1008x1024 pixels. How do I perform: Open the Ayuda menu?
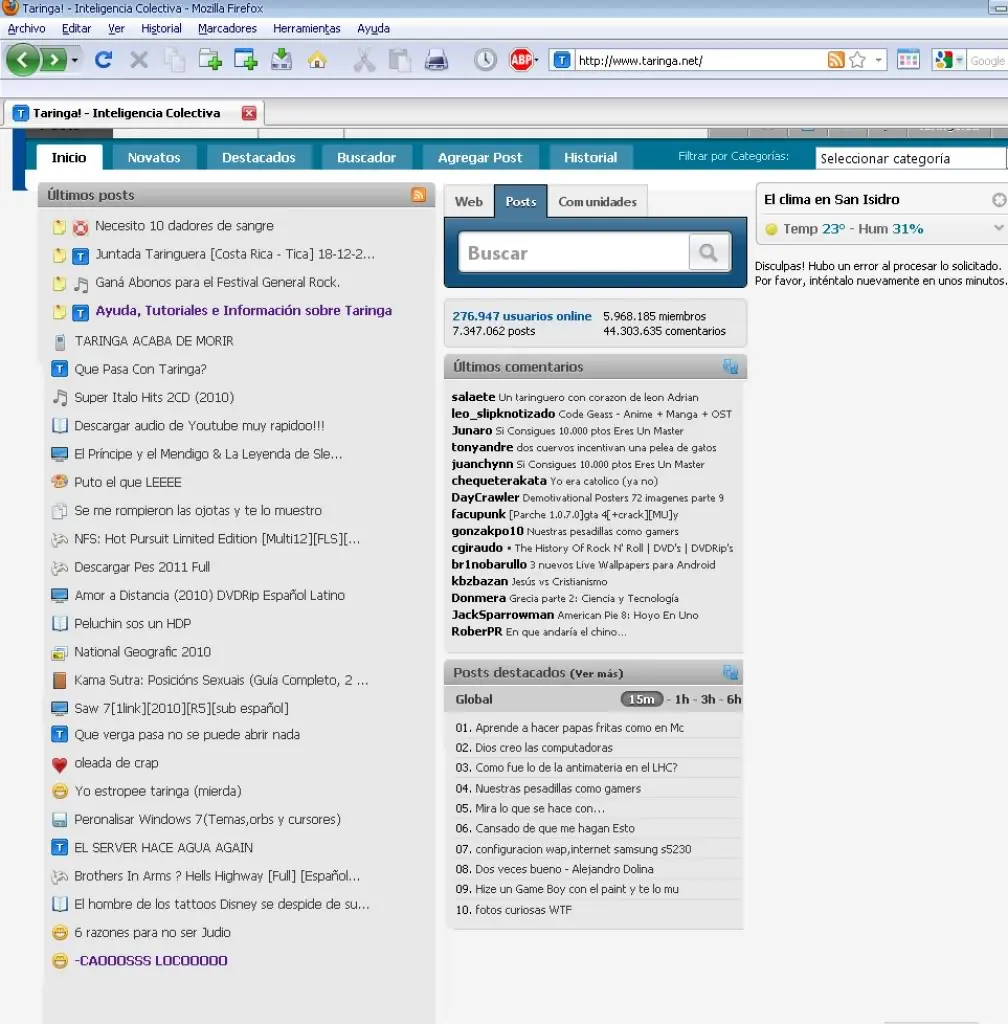[373, 28]
